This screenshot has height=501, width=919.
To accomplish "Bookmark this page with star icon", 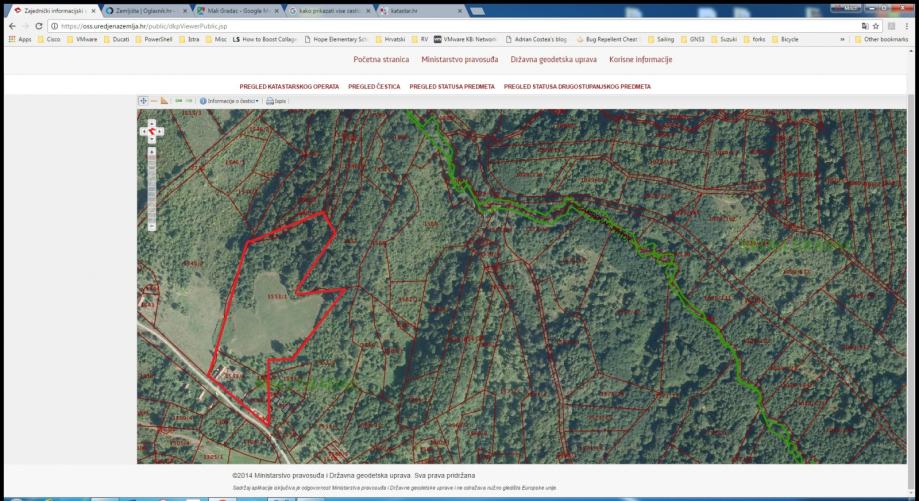I will coord(876,26).
